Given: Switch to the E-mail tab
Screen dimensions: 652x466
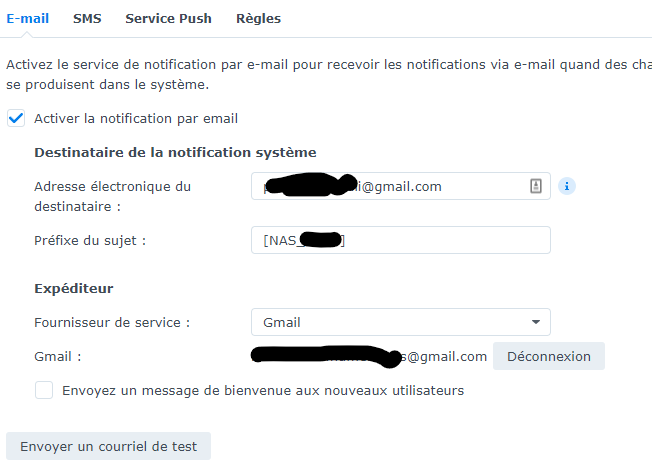Looking at the screenshot, I should point(28,18).
